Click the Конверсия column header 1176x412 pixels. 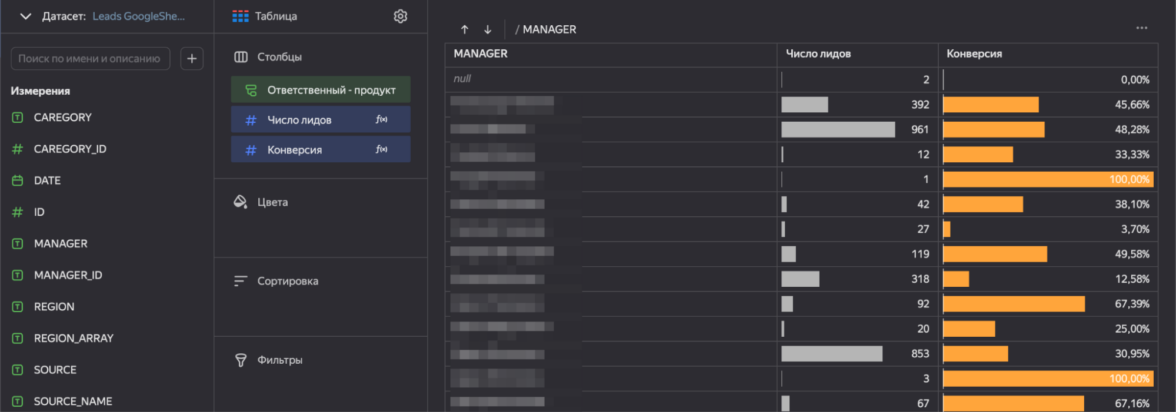(974, 54)
